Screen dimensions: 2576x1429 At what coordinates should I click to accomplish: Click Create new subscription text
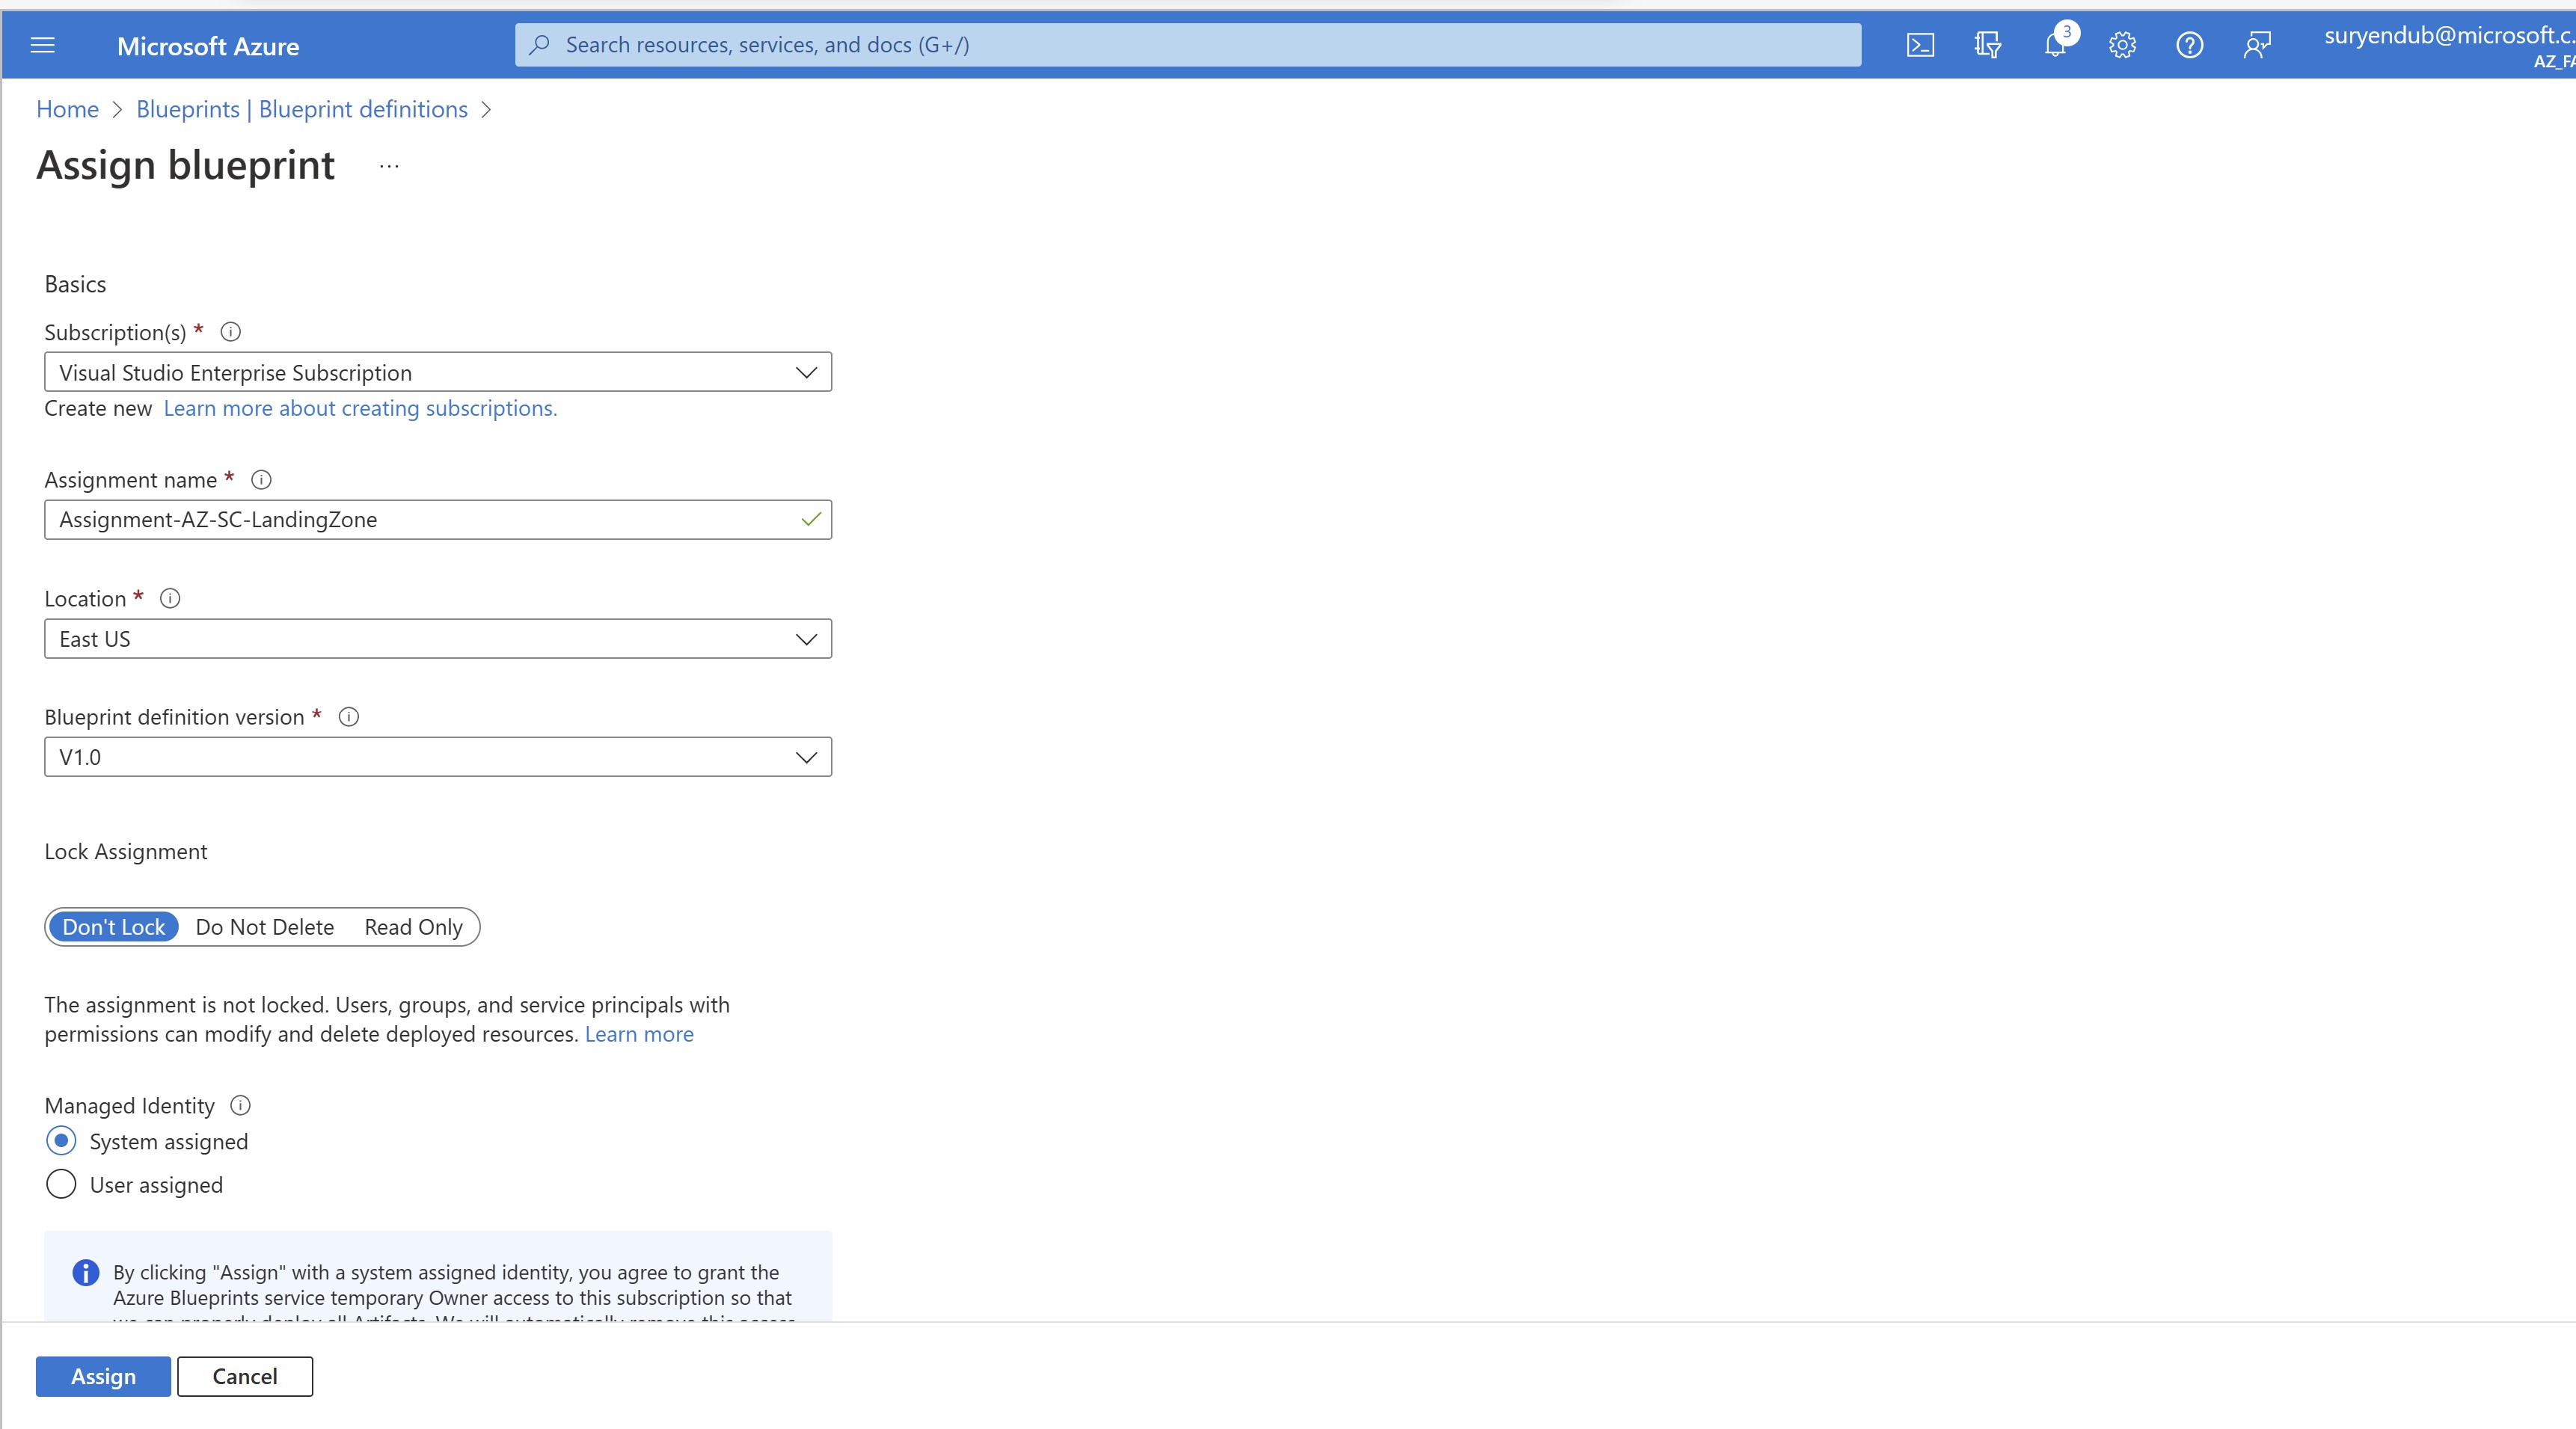tap(98, 408)
